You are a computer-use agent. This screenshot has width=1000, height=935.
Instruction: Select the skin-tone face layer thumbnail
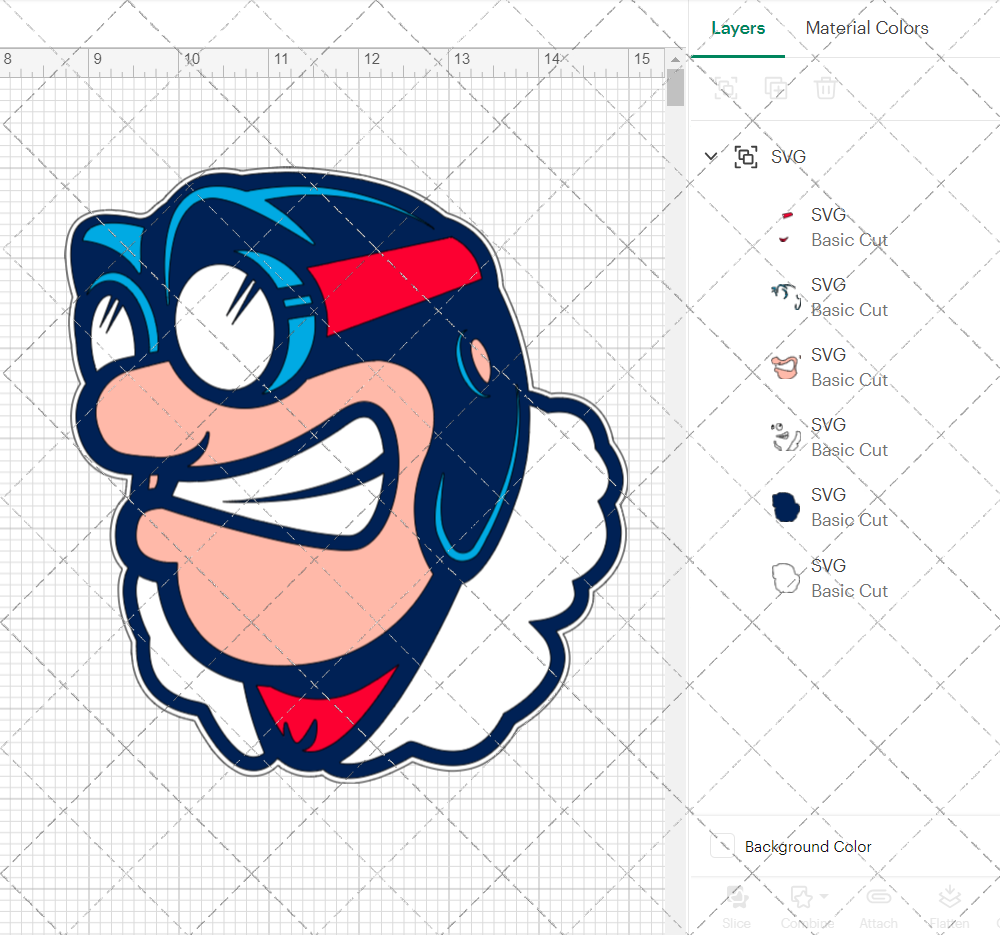(786, 367)
